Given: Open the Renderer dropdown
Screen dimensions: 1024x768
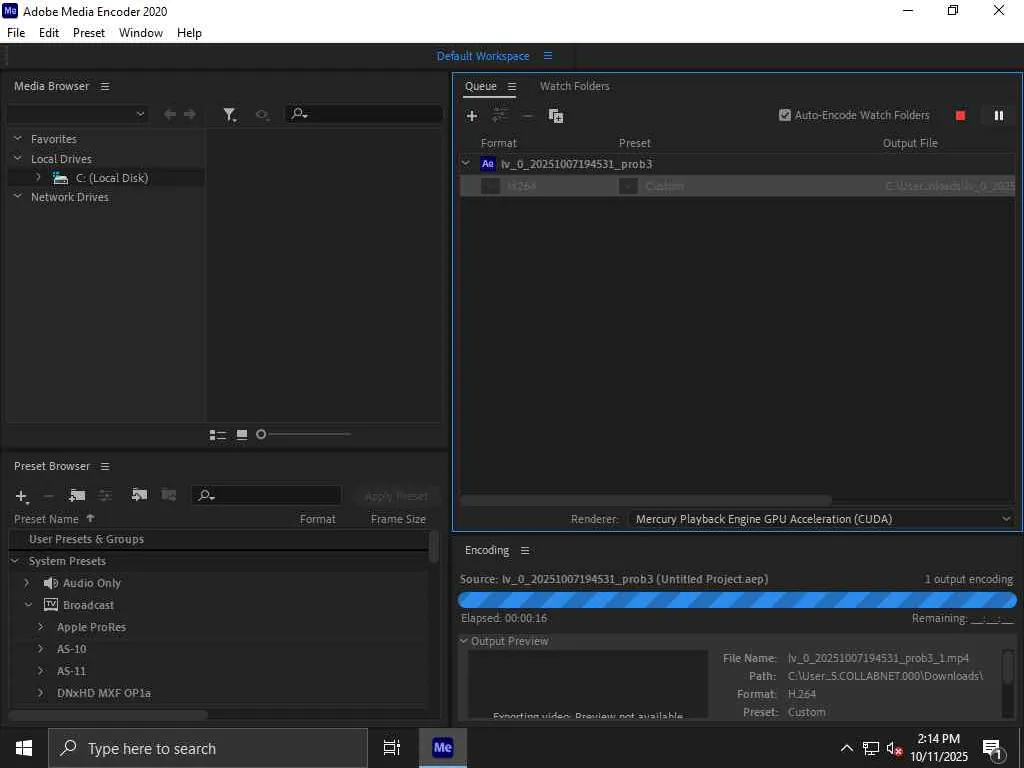Looking at the screenshot, I should click(x=822, y=519).
